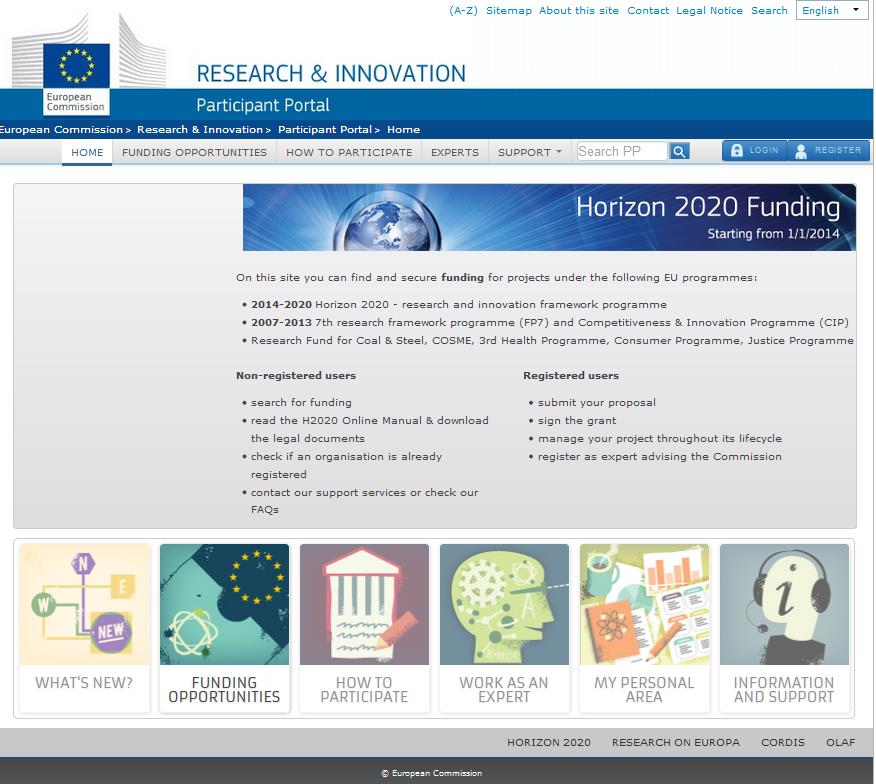876x784 pixels.
Task: Select the Home tab
Action: pos(87,153)
